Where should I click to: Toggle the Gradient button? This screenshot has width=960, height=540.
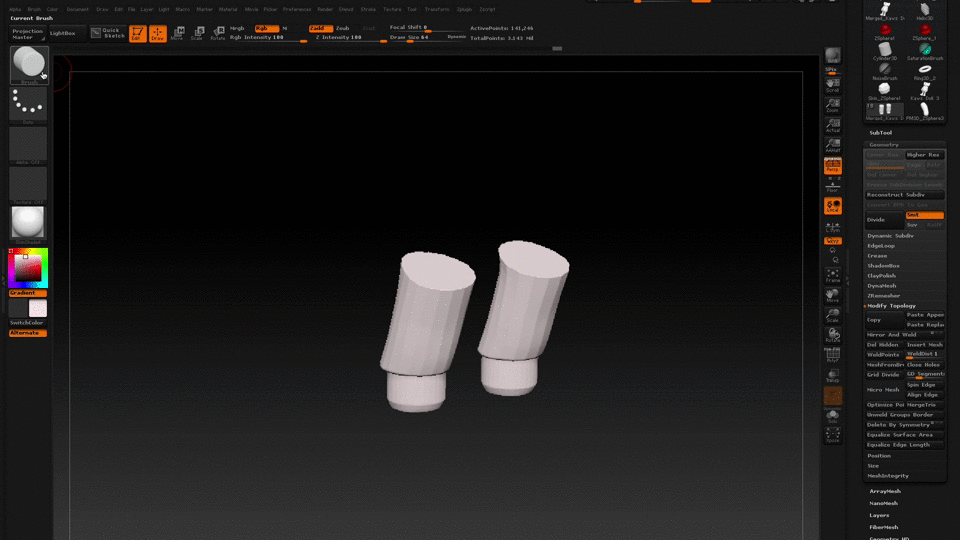pyautogui.click(x=28, y=293)
